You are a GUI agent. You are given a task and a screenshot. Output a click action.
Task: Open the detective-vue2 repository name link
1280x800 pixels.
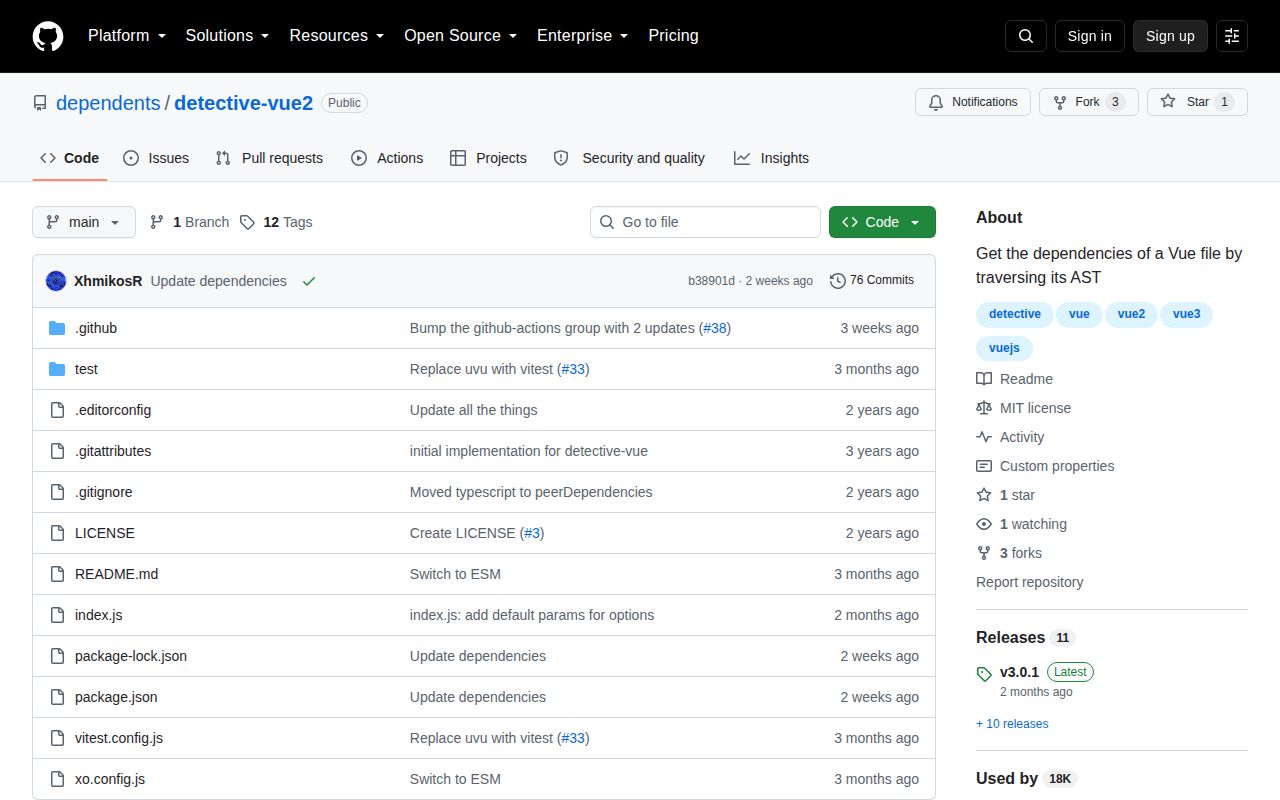point(244,103)
